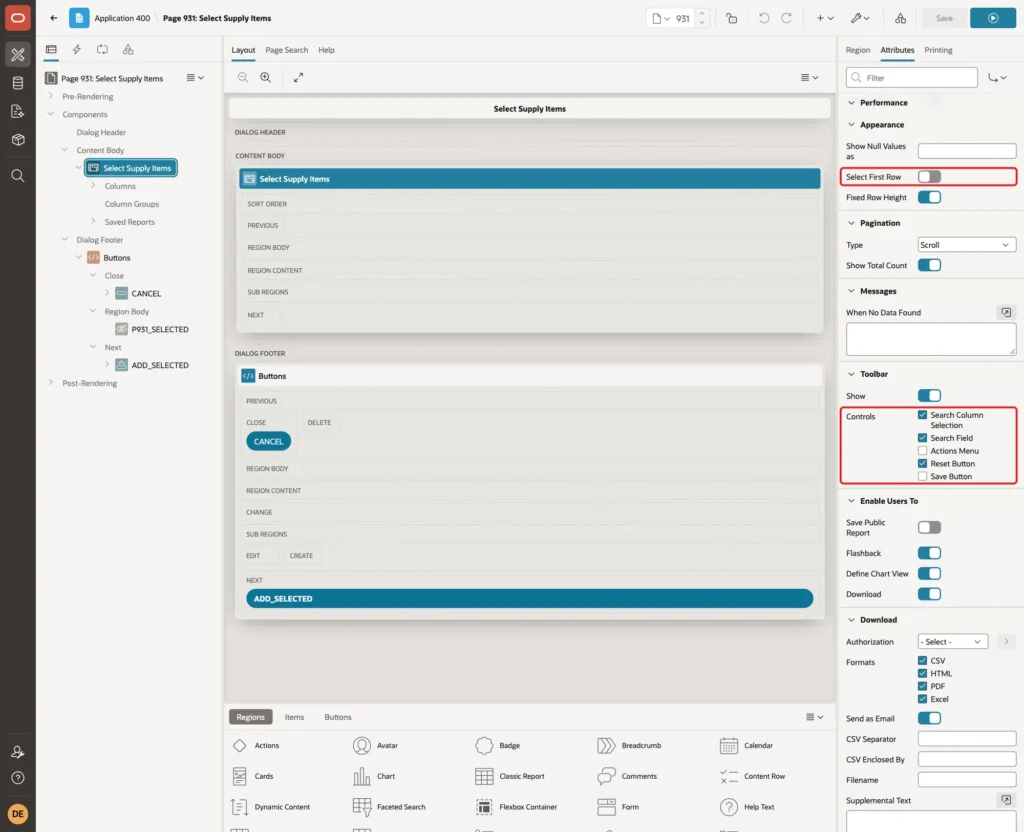Open gallery options menu at bottom
This screenshot has width=1024, height=832.
814,716
